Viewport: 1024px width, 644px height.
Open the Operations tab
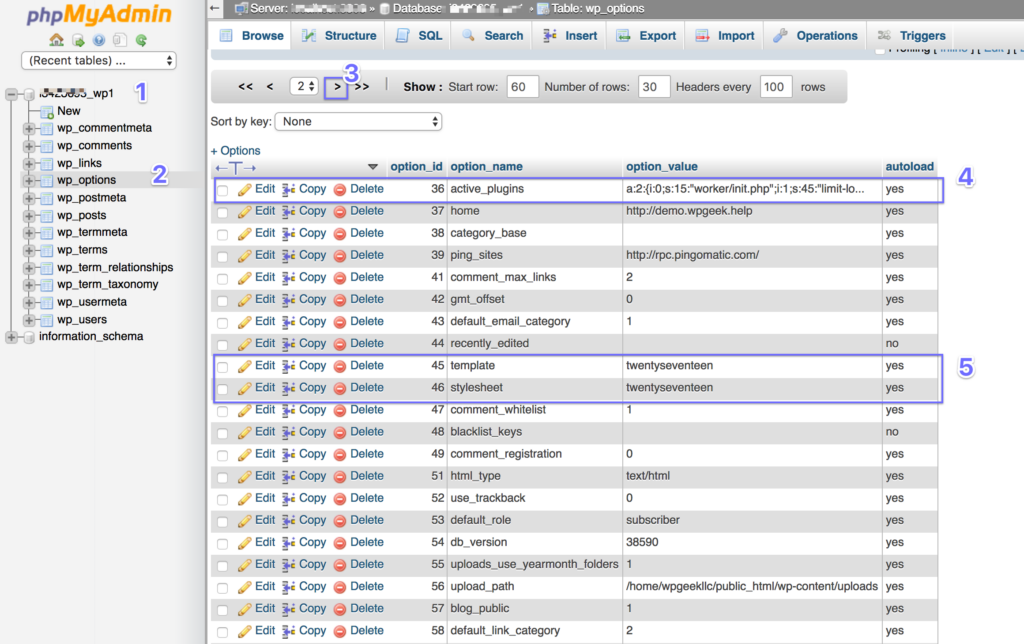[x=816, y=36]
